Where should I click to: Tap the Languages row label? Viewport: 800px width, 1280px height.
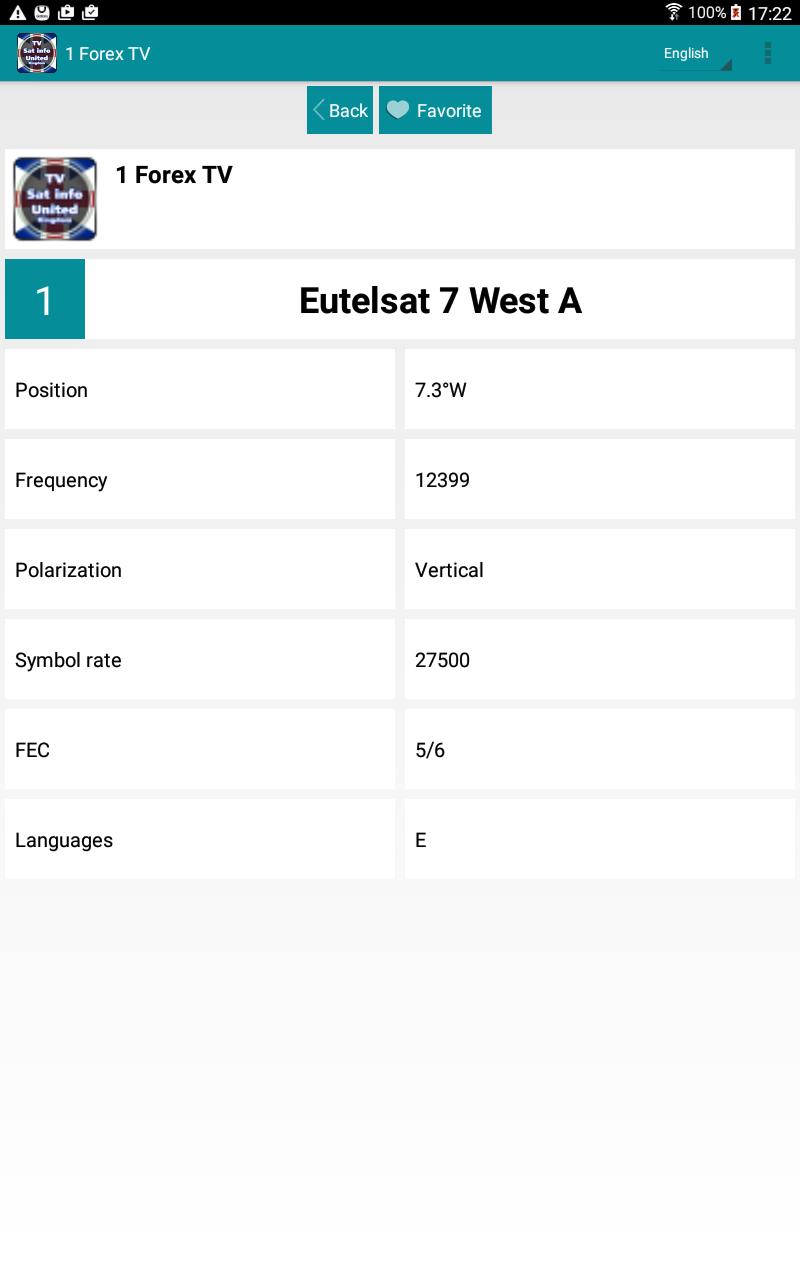tap(64, 840)
